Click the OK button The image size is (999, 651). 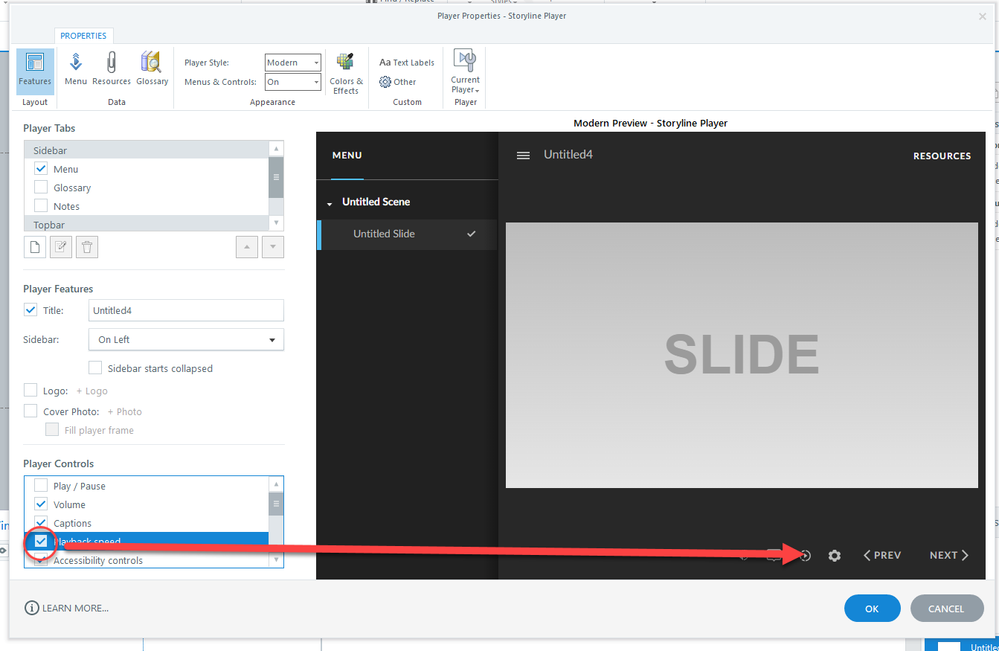[872, 608]
